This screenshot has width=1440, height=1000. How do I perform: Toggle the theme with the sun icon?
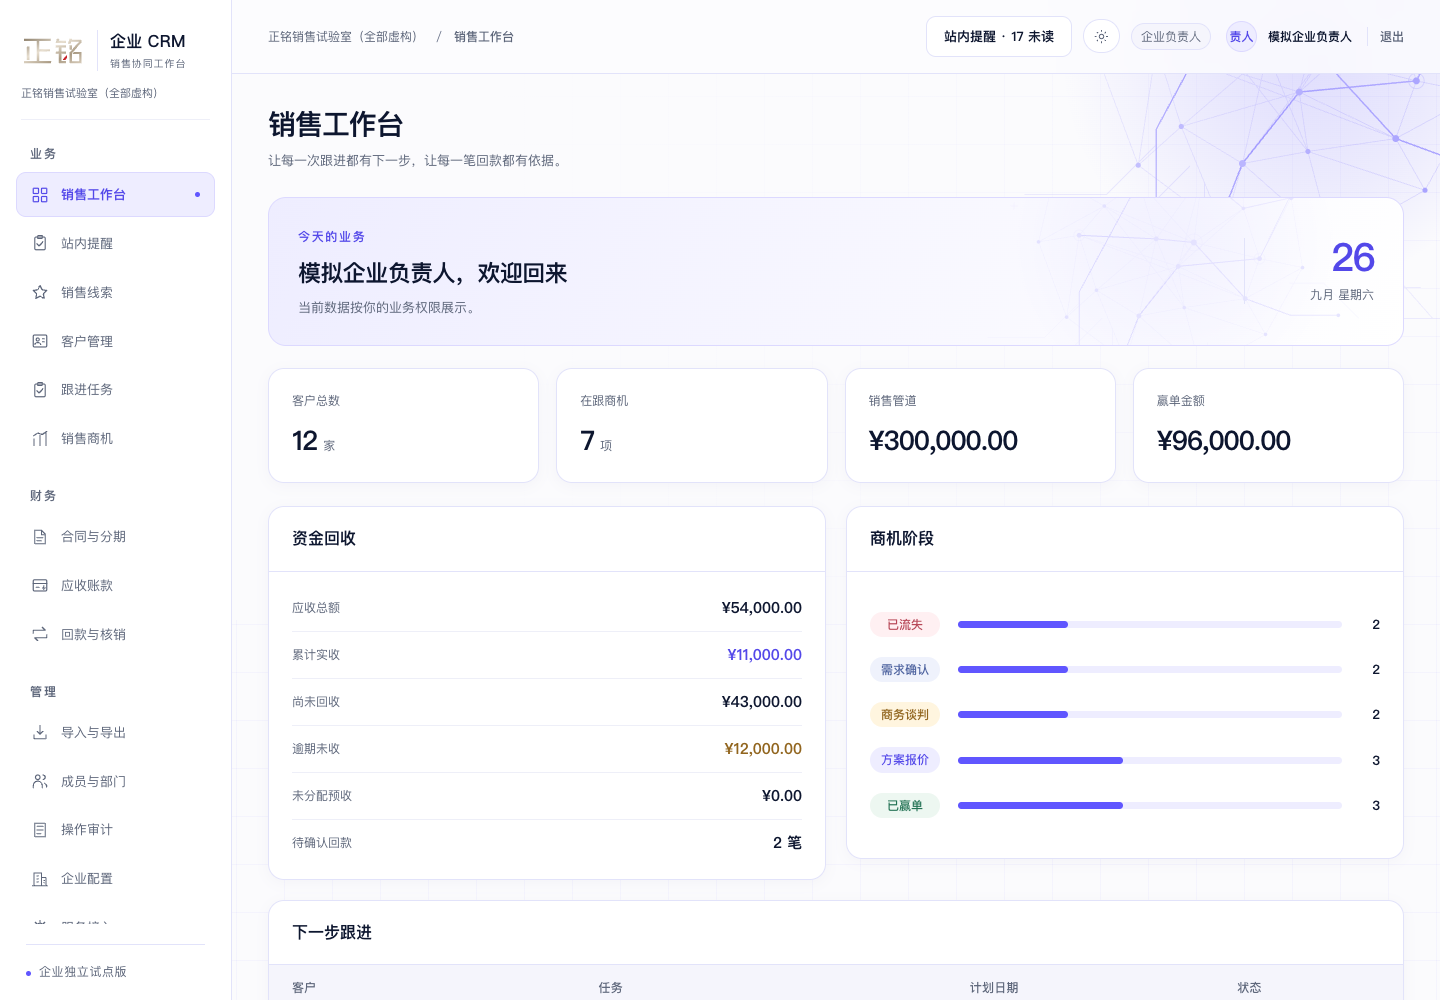click(x=1101, y=37)
